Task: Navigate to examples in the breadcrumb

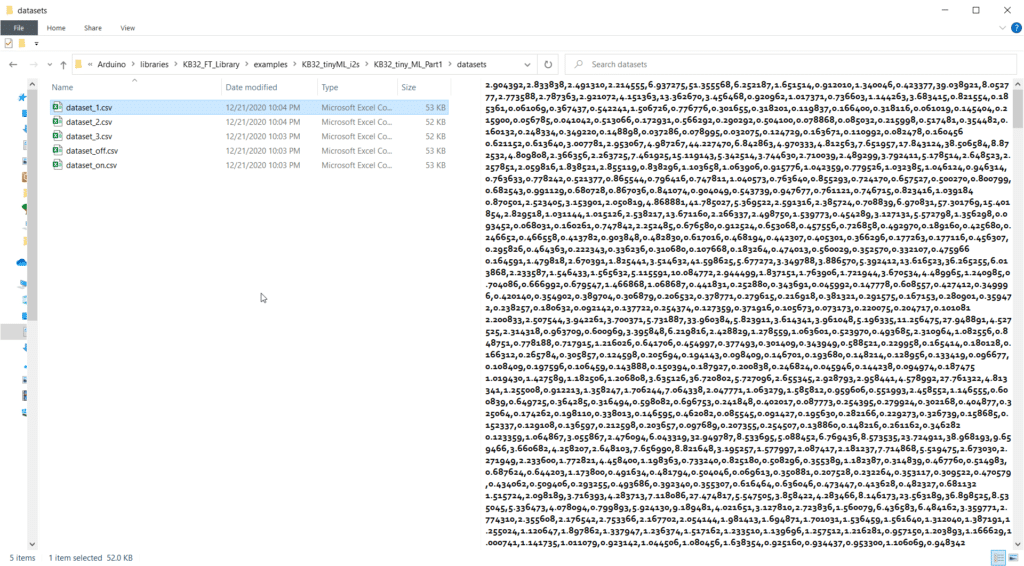Action: [270, 65]
